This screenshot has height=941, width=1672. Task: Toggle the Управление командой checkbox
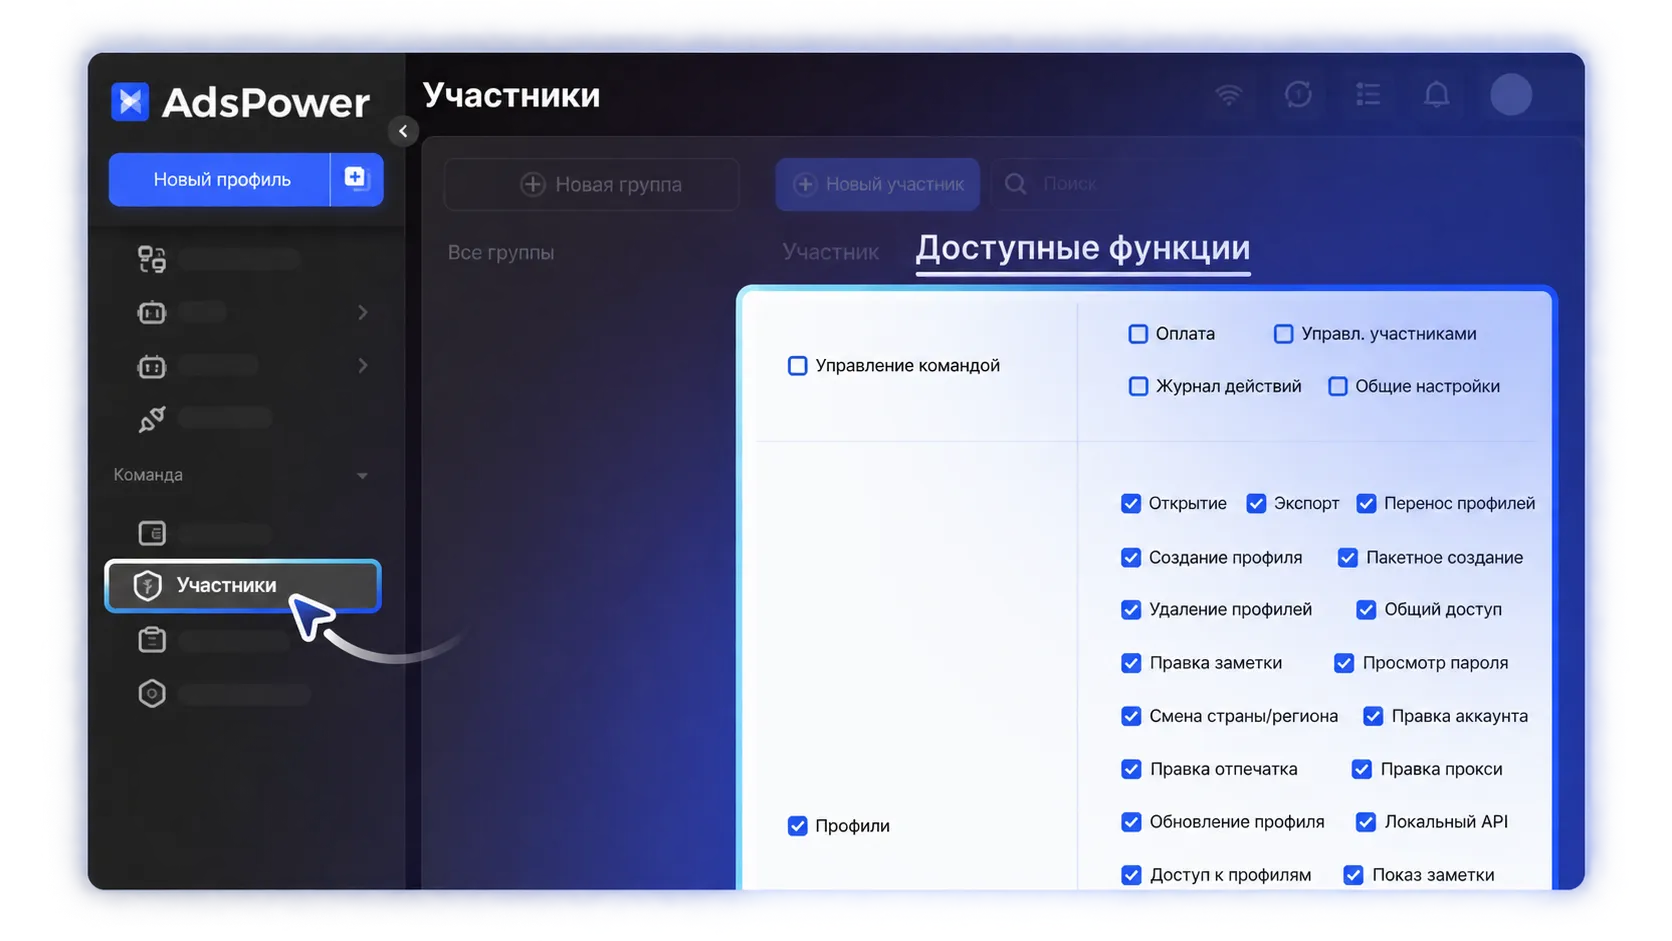[x=797, y=366]
